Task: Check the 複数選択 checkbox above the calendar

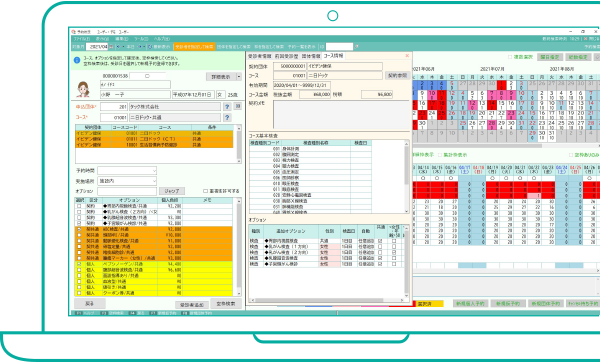Action: tap(510, 57)
